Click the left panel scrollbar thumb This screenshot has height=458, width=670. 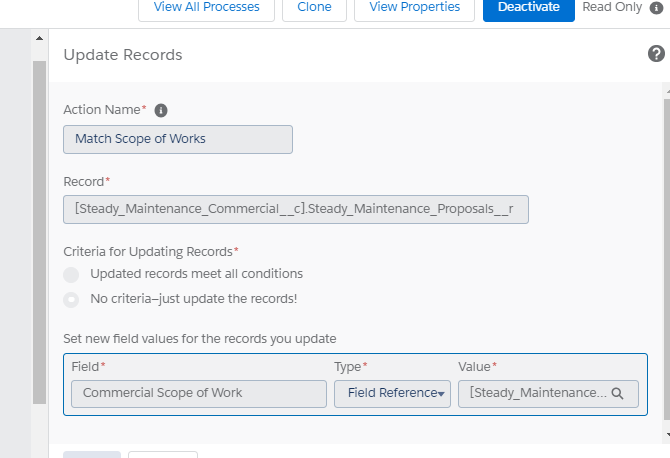(40, 230)
